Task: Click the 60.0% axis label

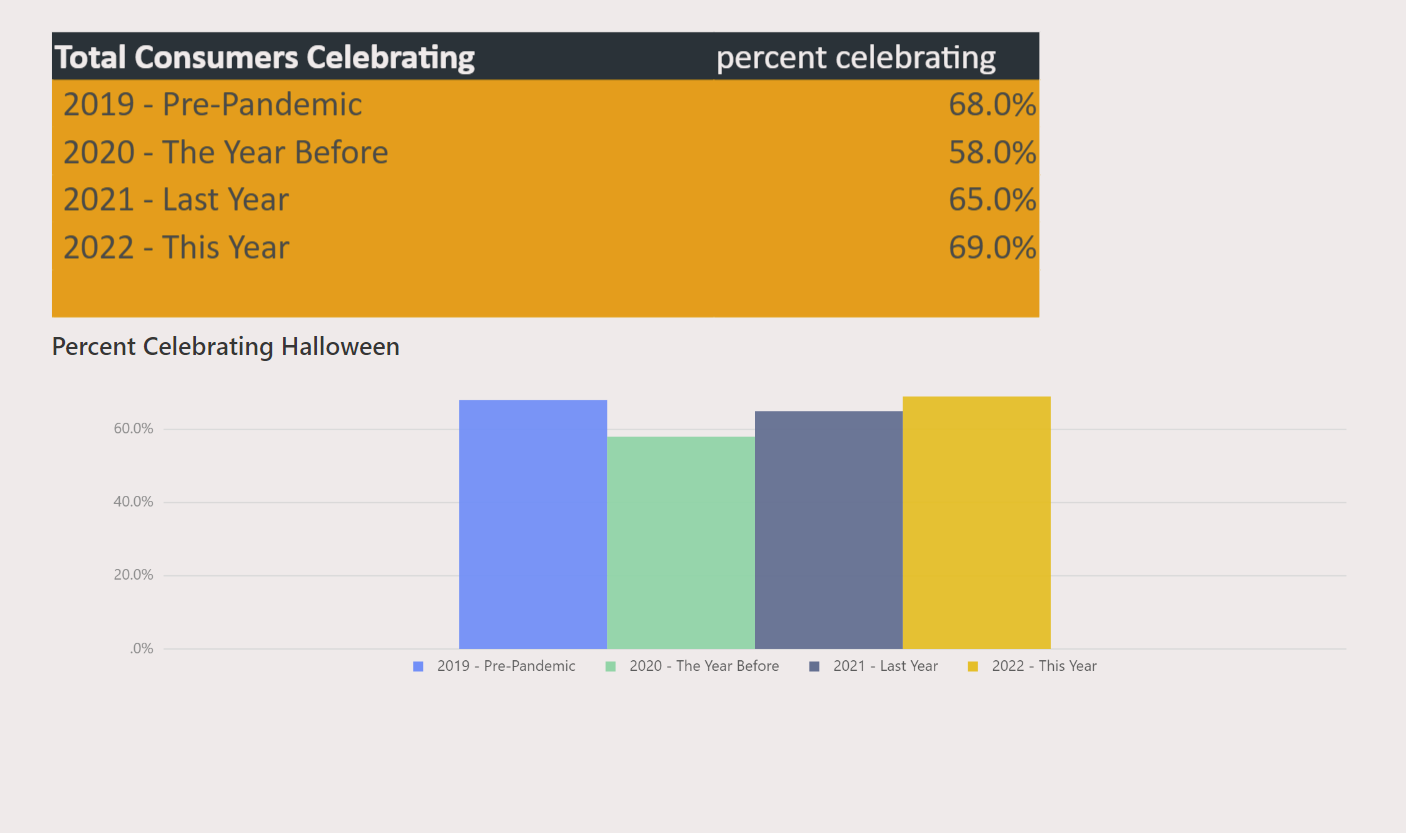Action: [x=133, y=429]
